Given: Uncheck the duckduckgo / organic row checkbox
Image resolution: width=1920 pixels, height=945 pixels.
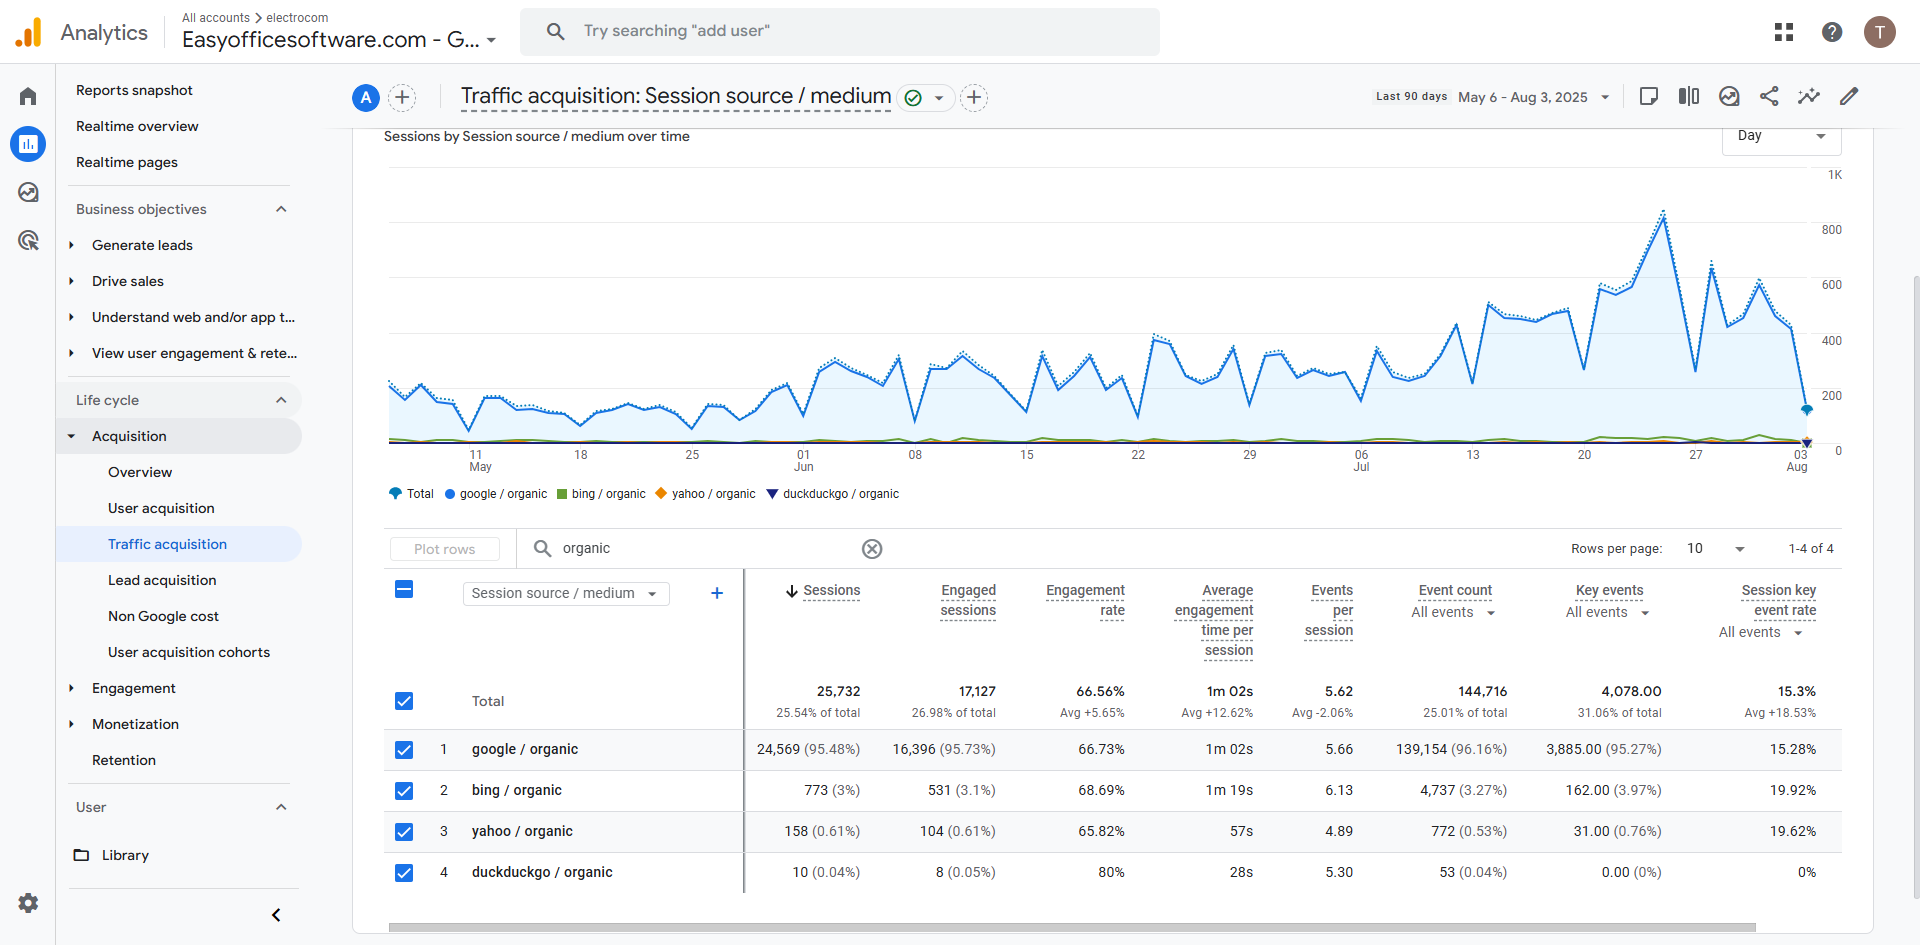Looking at the screenshot, I should tap(404, 873).
